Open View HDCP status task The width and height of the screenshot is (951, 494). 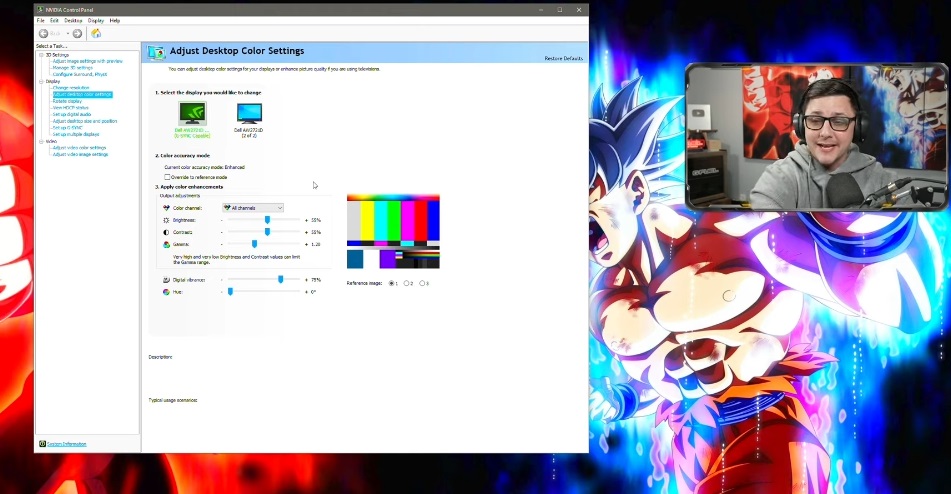pyautogui.click(x=71, y=108)
